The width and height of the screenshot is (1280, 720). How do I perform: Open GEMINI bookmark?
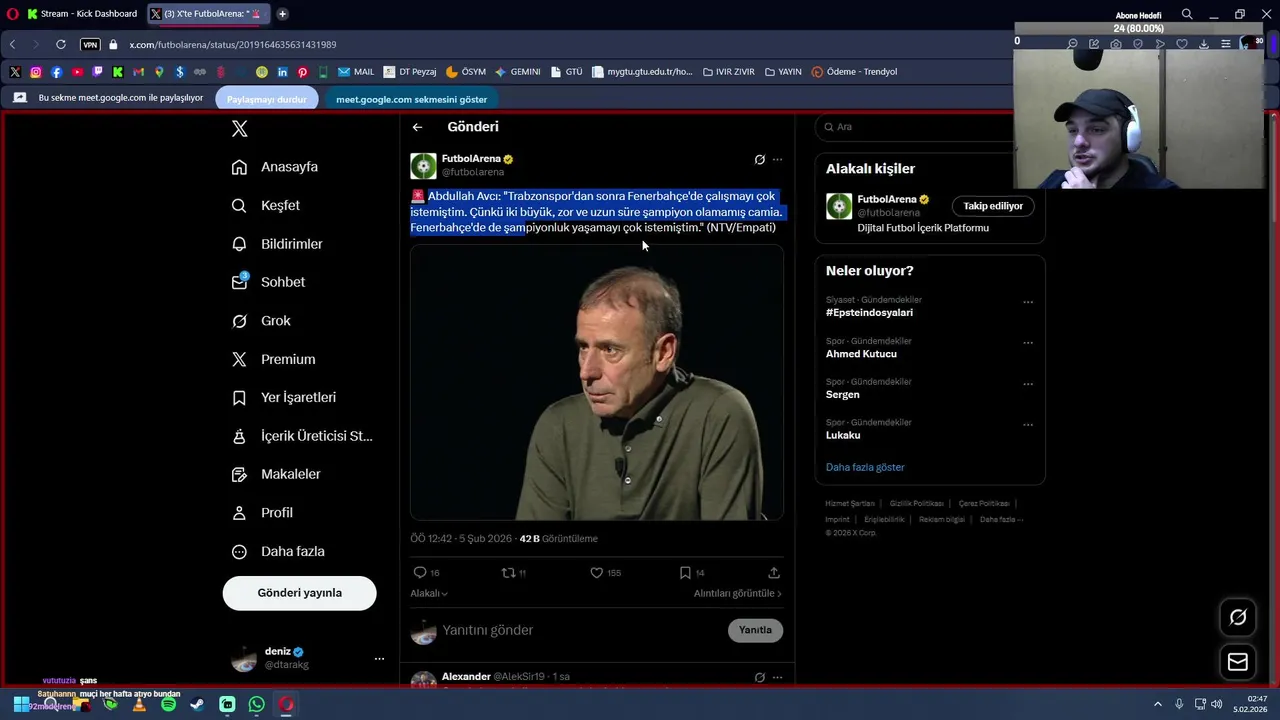coord(518,72)
